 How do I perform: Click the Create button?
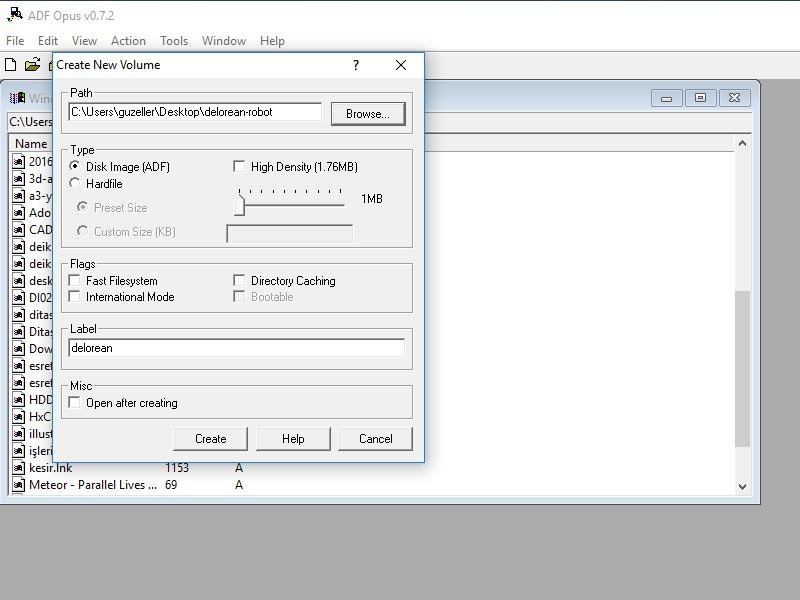tap(211, 439)
